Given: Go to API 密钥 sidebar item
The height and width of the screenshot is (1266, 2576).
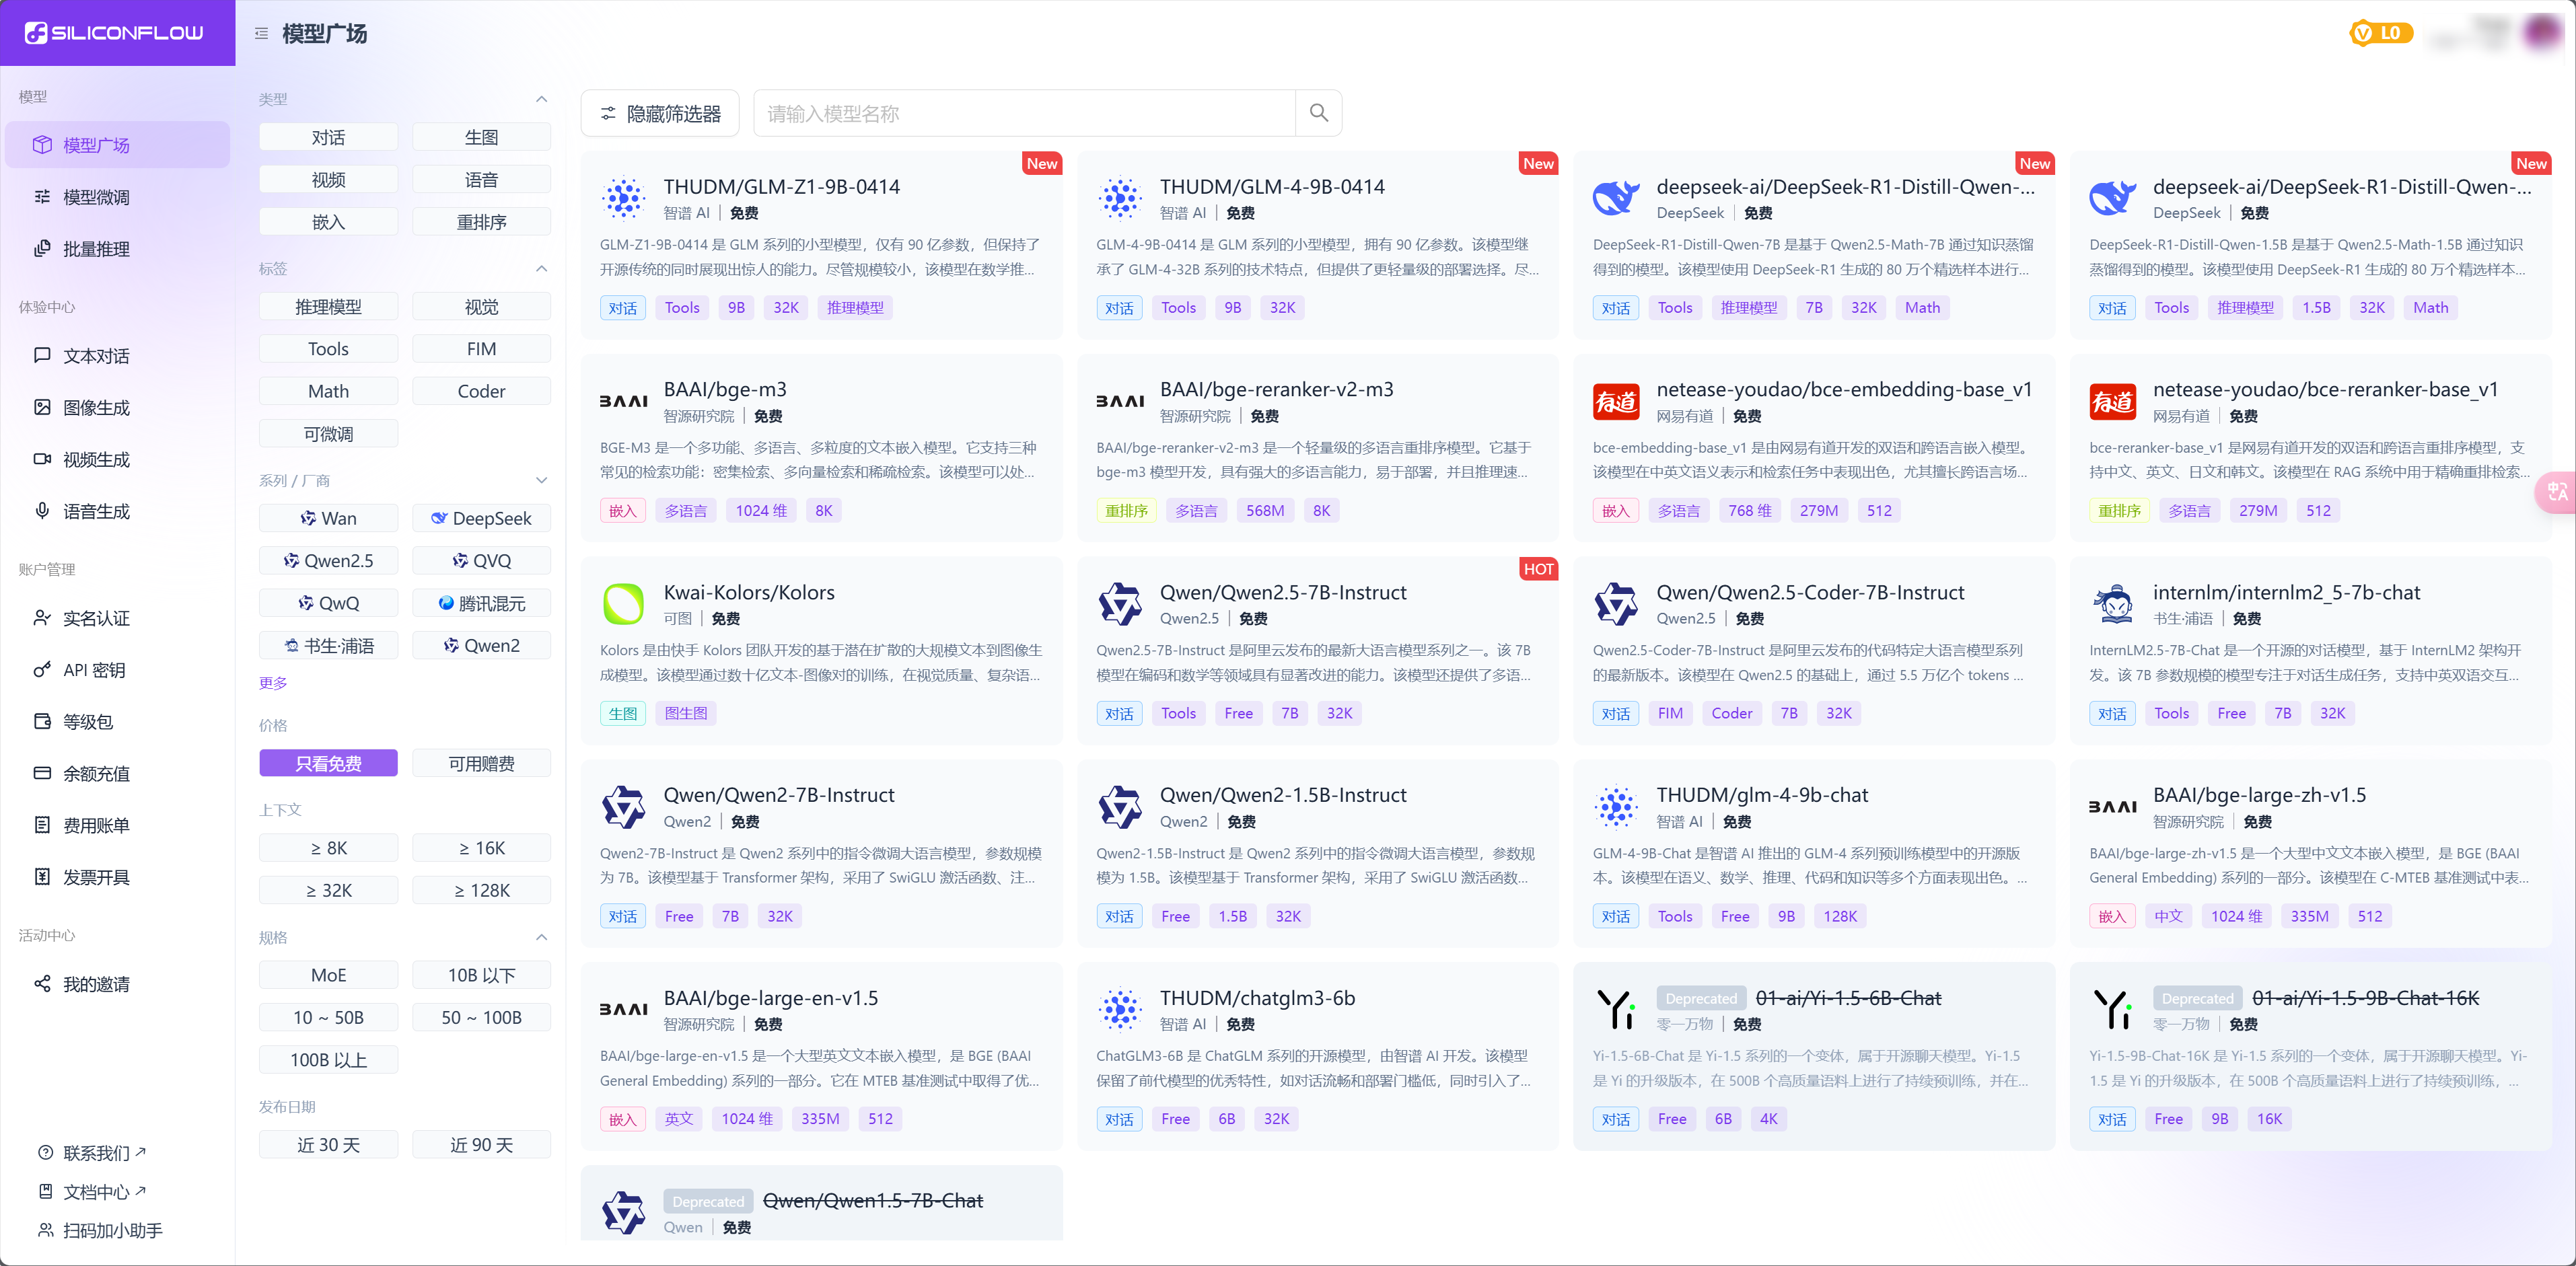Looking at the screenshot, I should 94,670.
